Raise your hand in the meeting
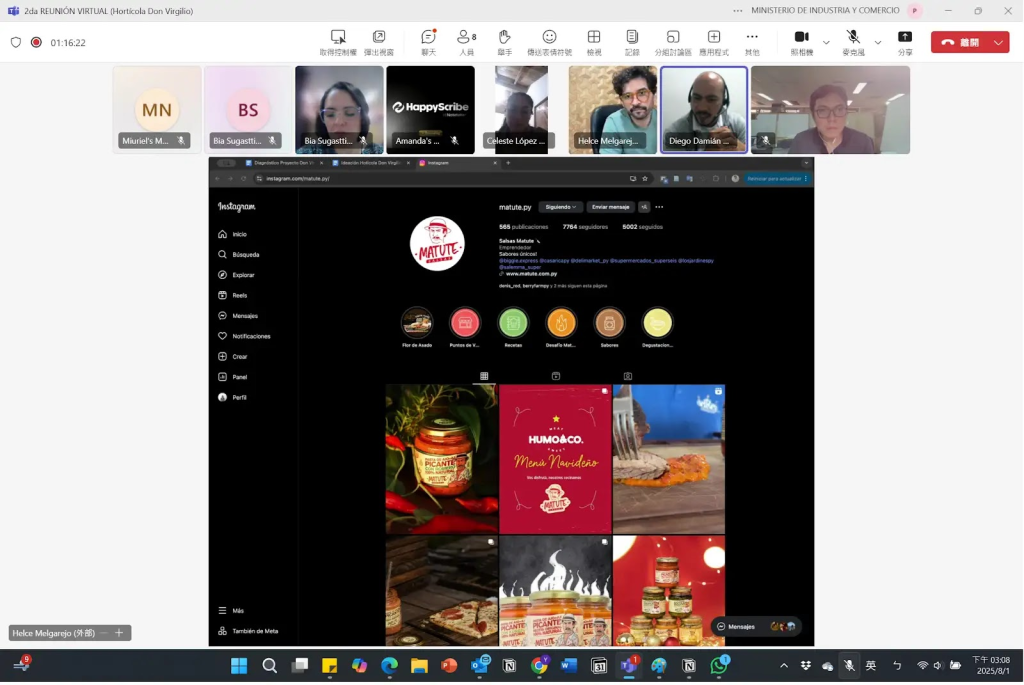The height and width of the screenshot is (685, 1024). point(505,42)
